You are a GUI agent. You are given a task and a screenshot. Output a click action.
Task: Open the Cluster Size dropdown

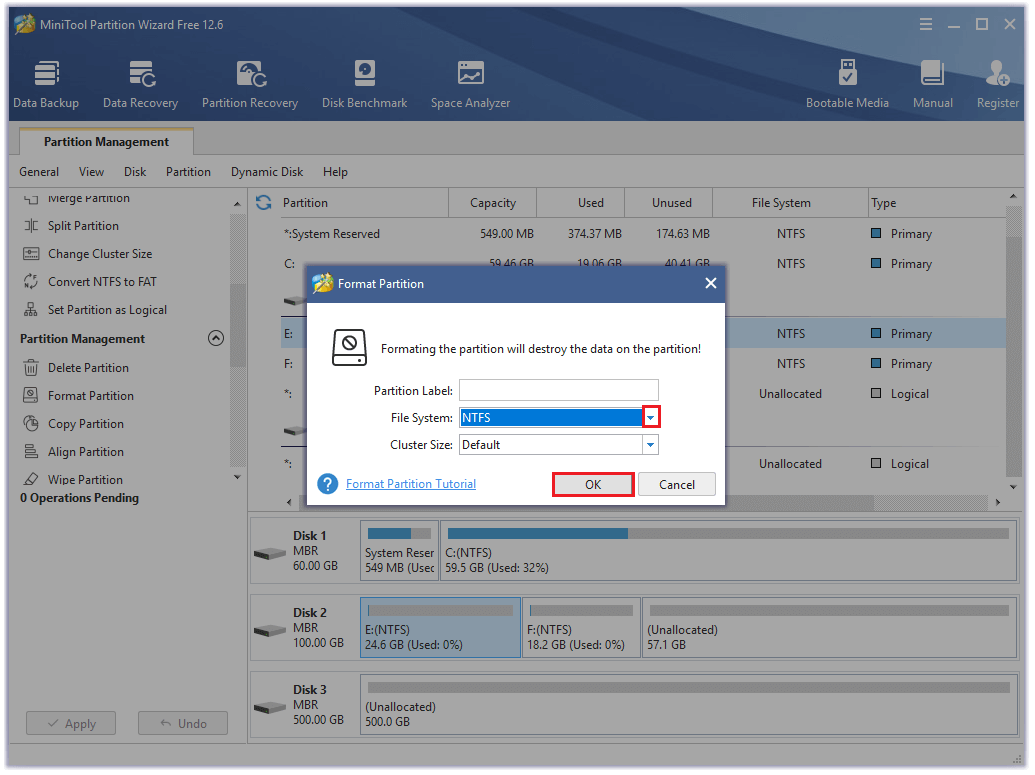(648, 444)
